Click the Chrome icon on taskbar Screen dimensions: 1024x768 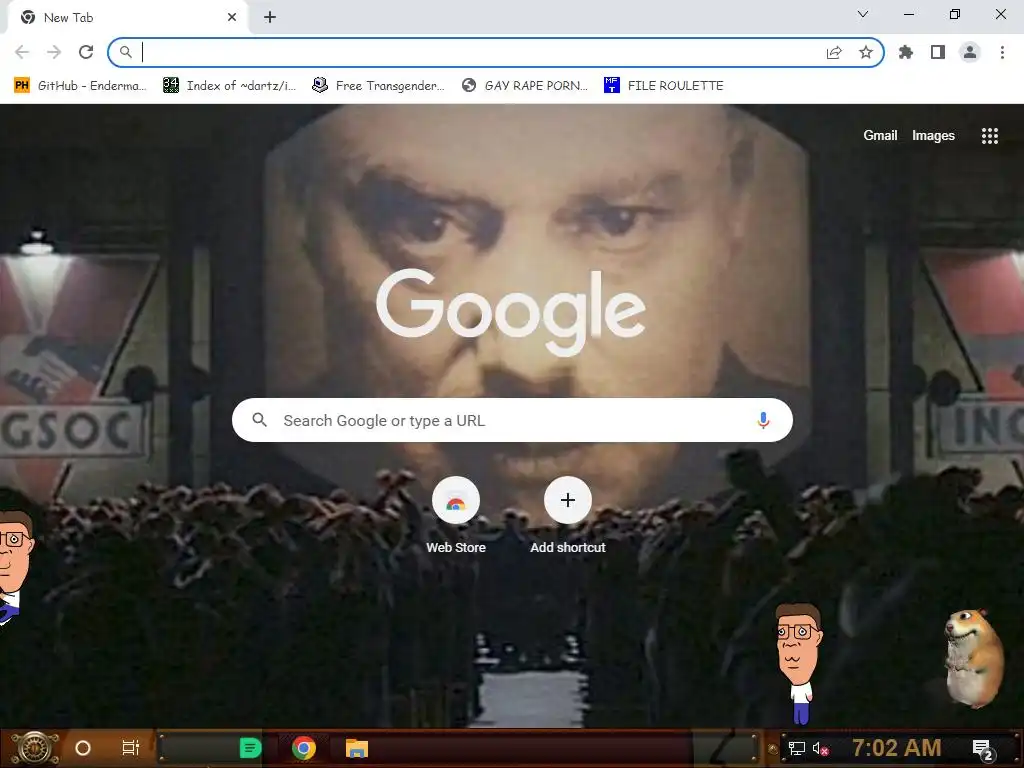pyautogui.click(x=304, y=748)
